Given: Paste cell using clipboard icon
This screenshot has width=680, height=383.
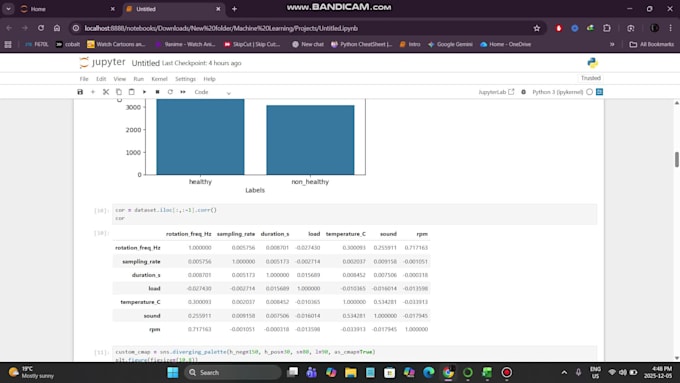Looking at the screenshot, I should tap(131, 92).
